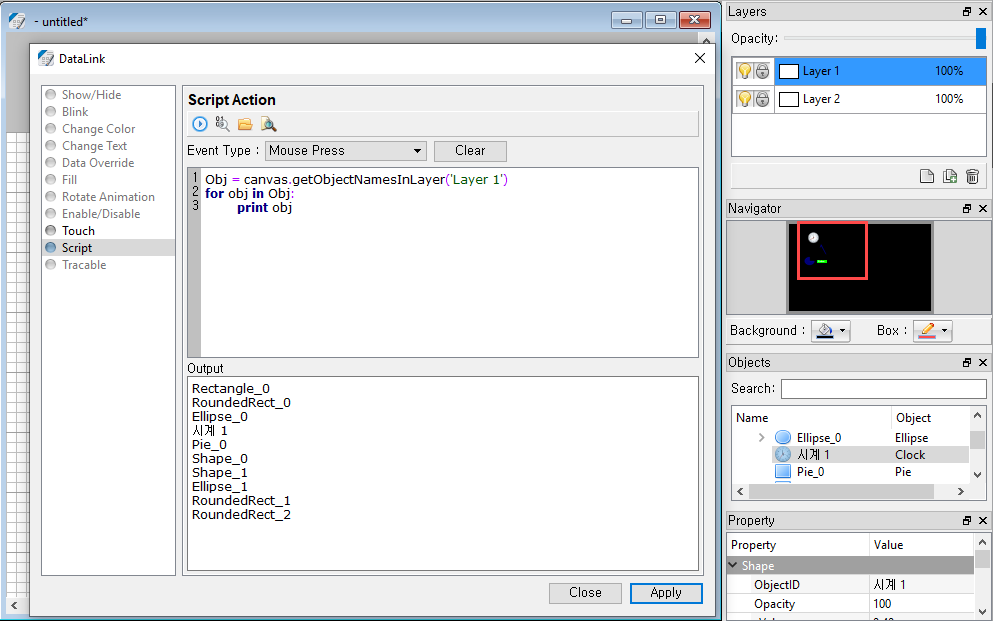The width and height of the screenshot is (993, 621).
Task: Toggle Layer 1 visibility light bulb
Action: tap(745, 71)
